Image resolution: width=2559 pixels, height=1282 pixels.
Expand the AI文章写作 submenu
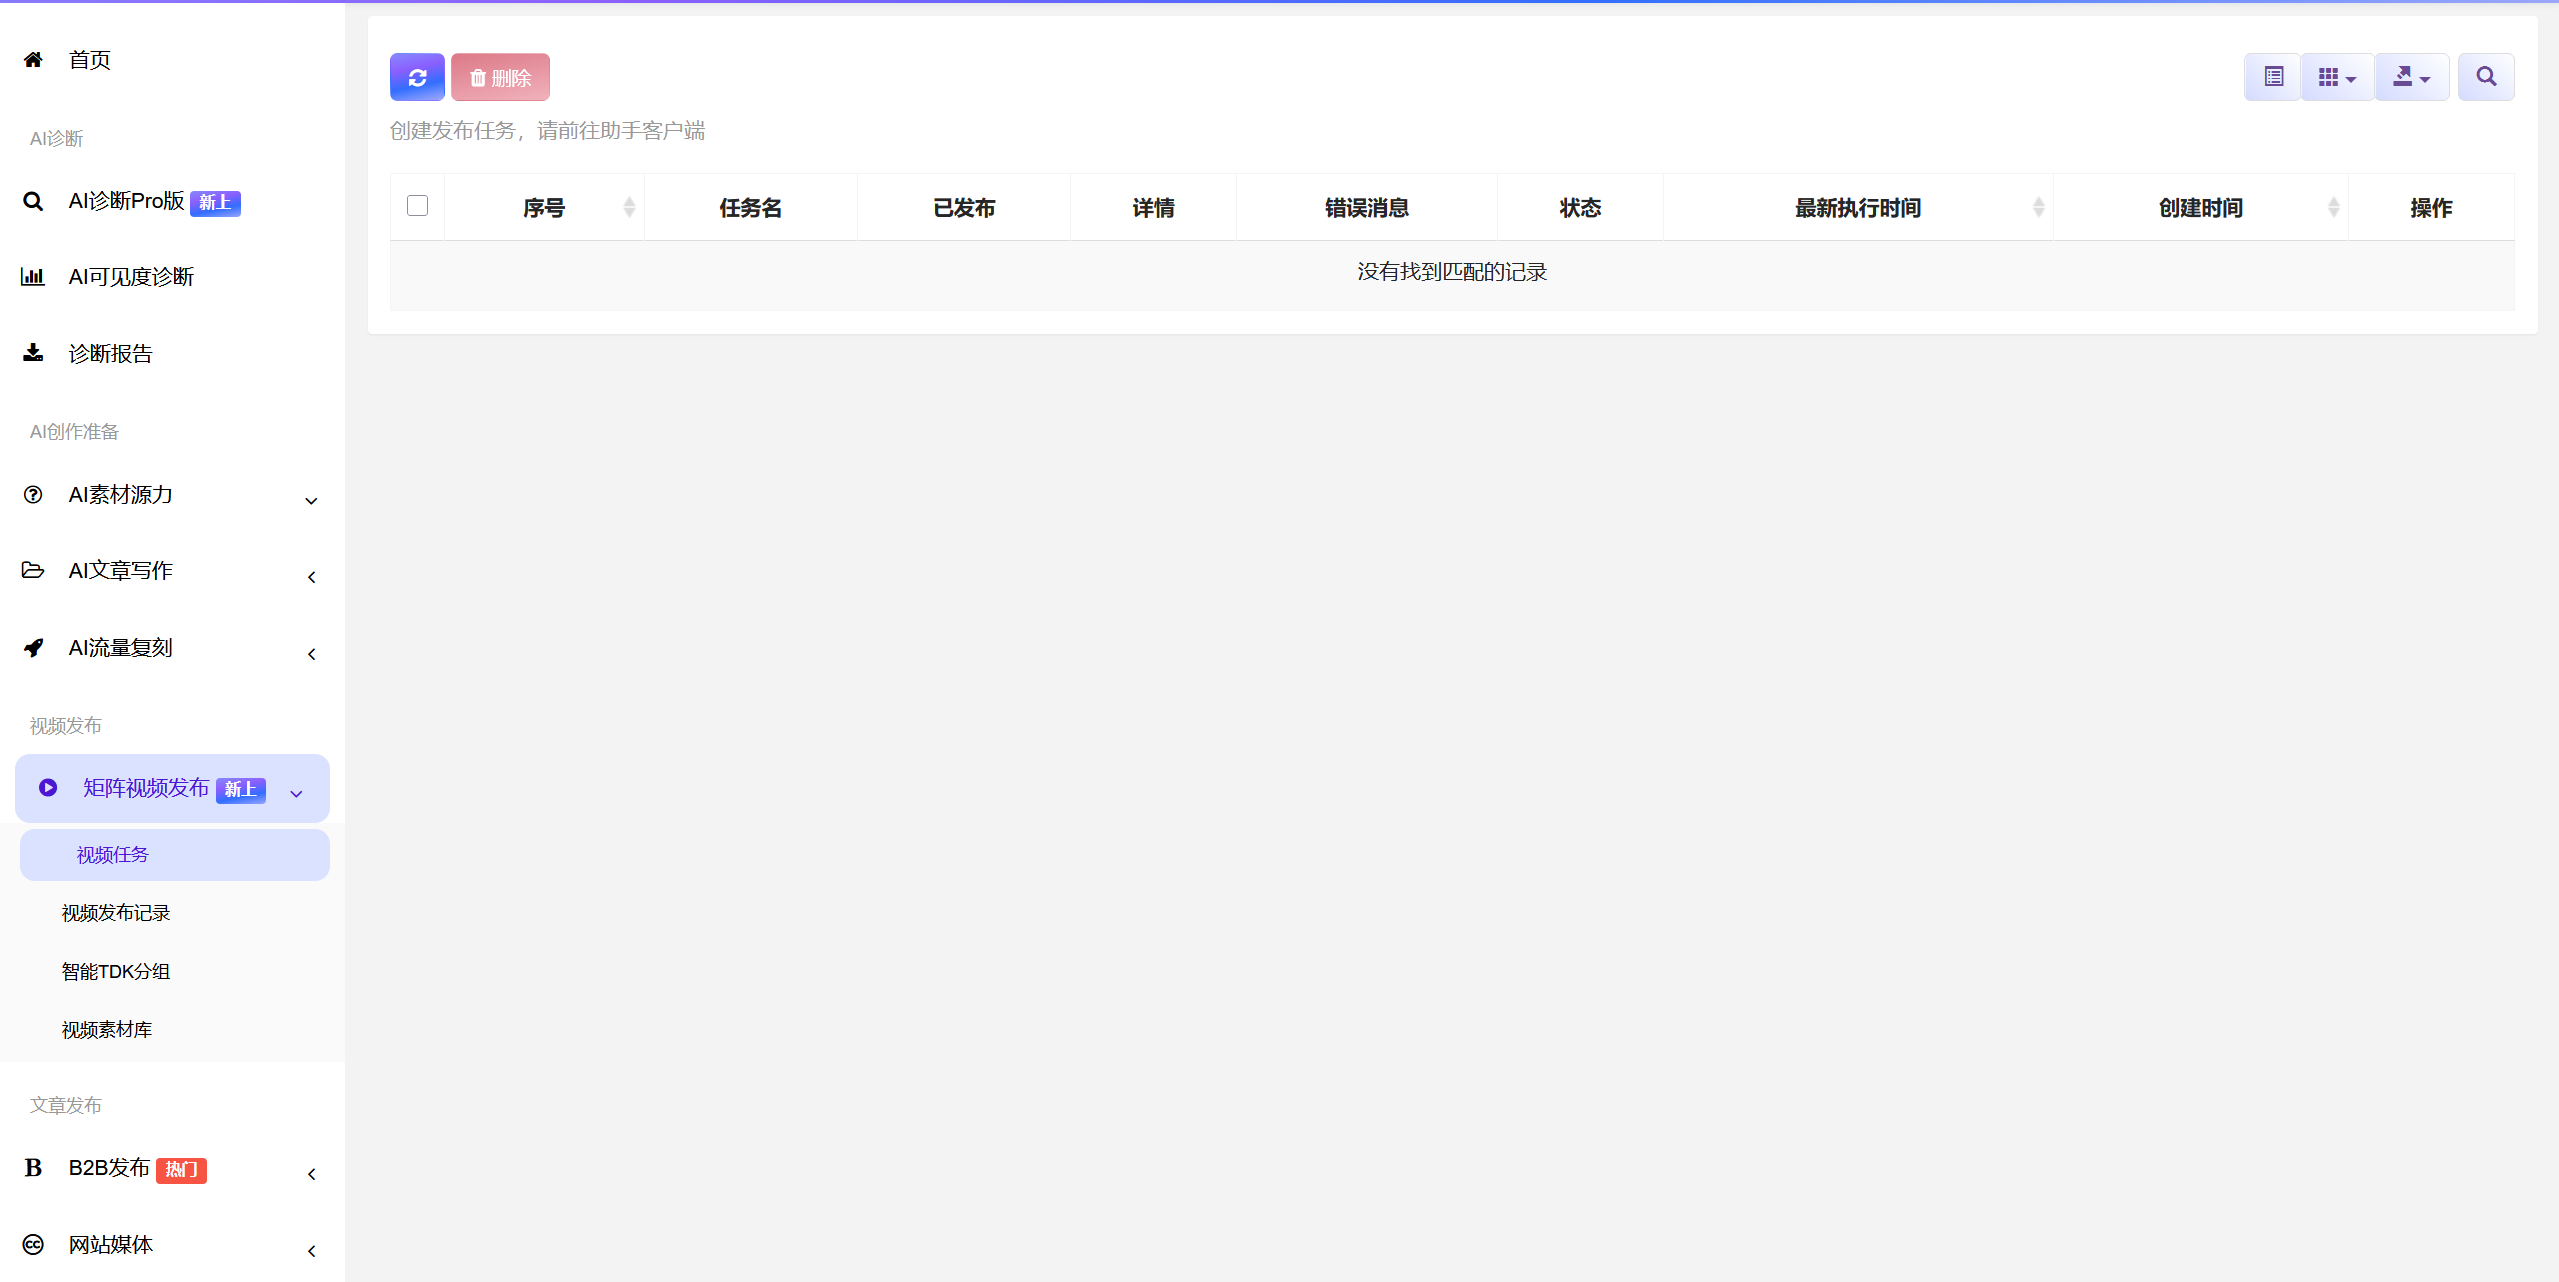coord(172,571)
